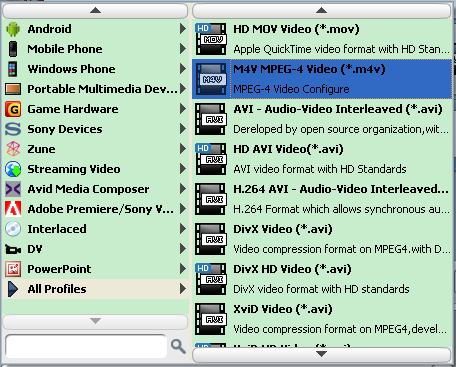Click 'Apple QuickTime video format' description
The image size is (456, 367).
click(x=341, y=49)
